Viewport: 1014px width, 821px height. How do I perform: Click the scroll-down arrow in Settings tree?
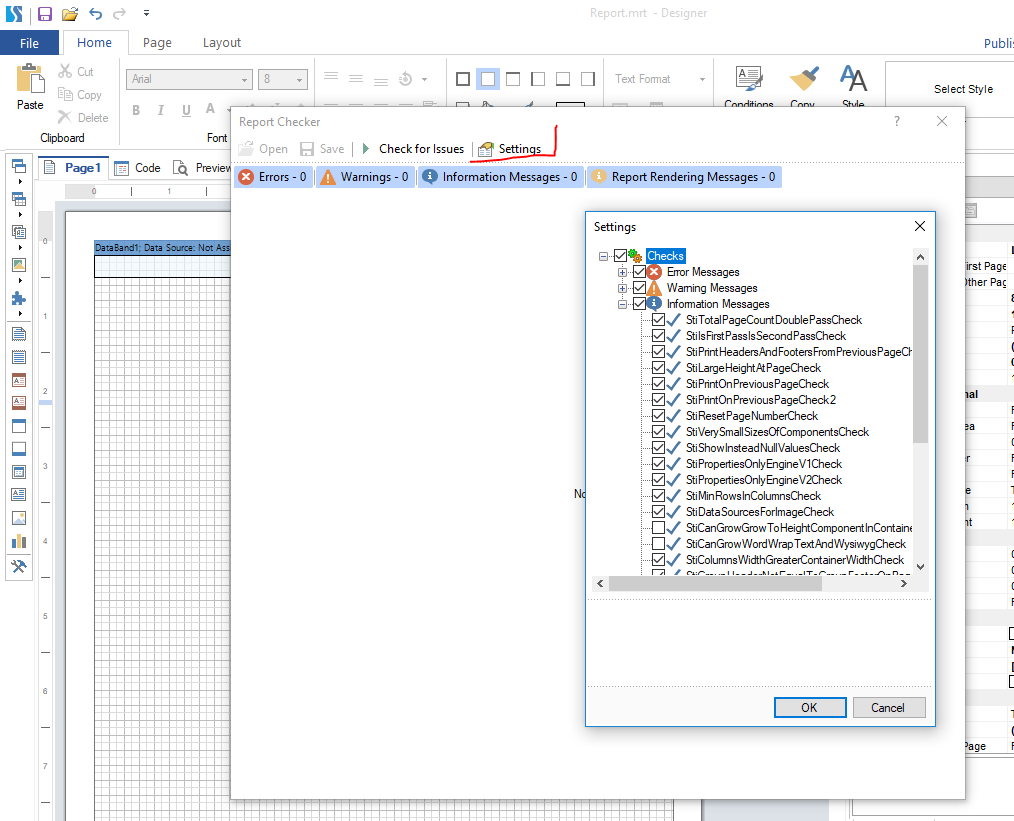point(921,567)
